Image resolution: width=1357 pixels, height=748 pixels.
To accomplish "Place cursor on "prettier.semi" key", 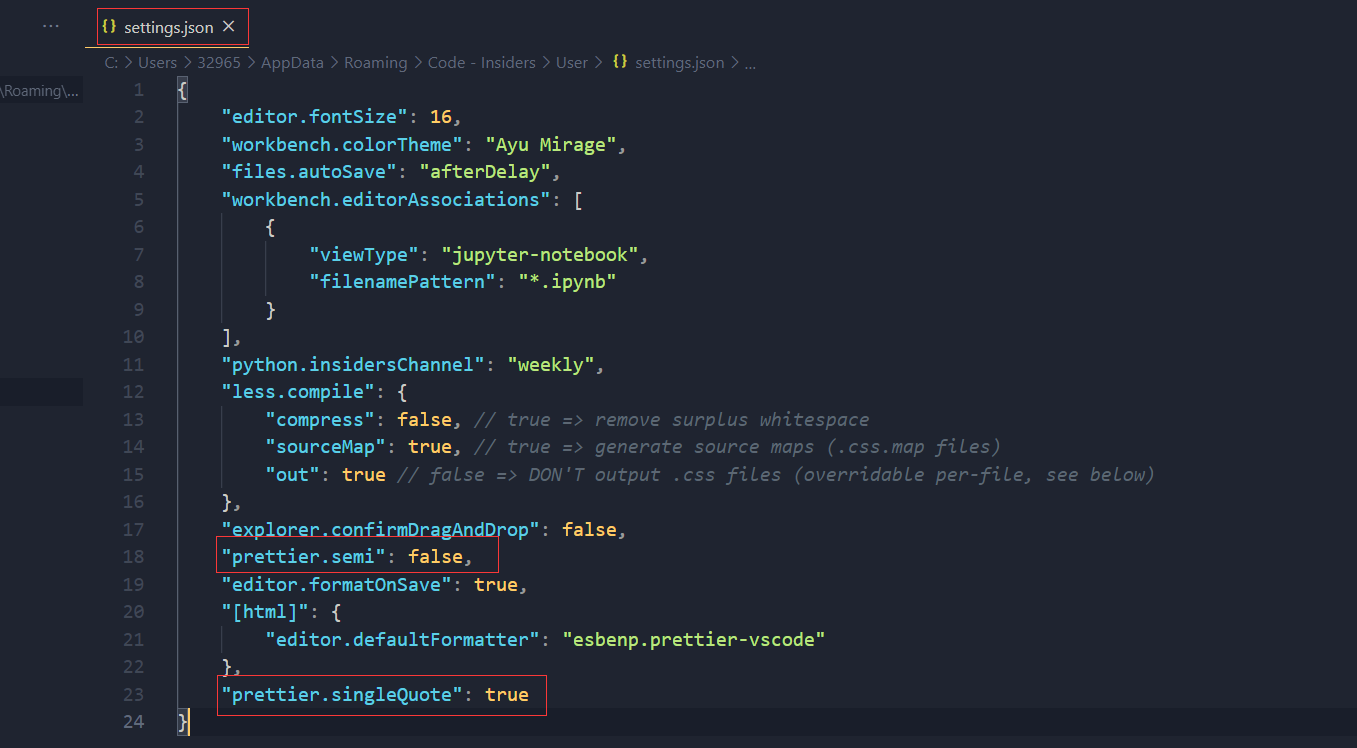I will click(304, 557).
